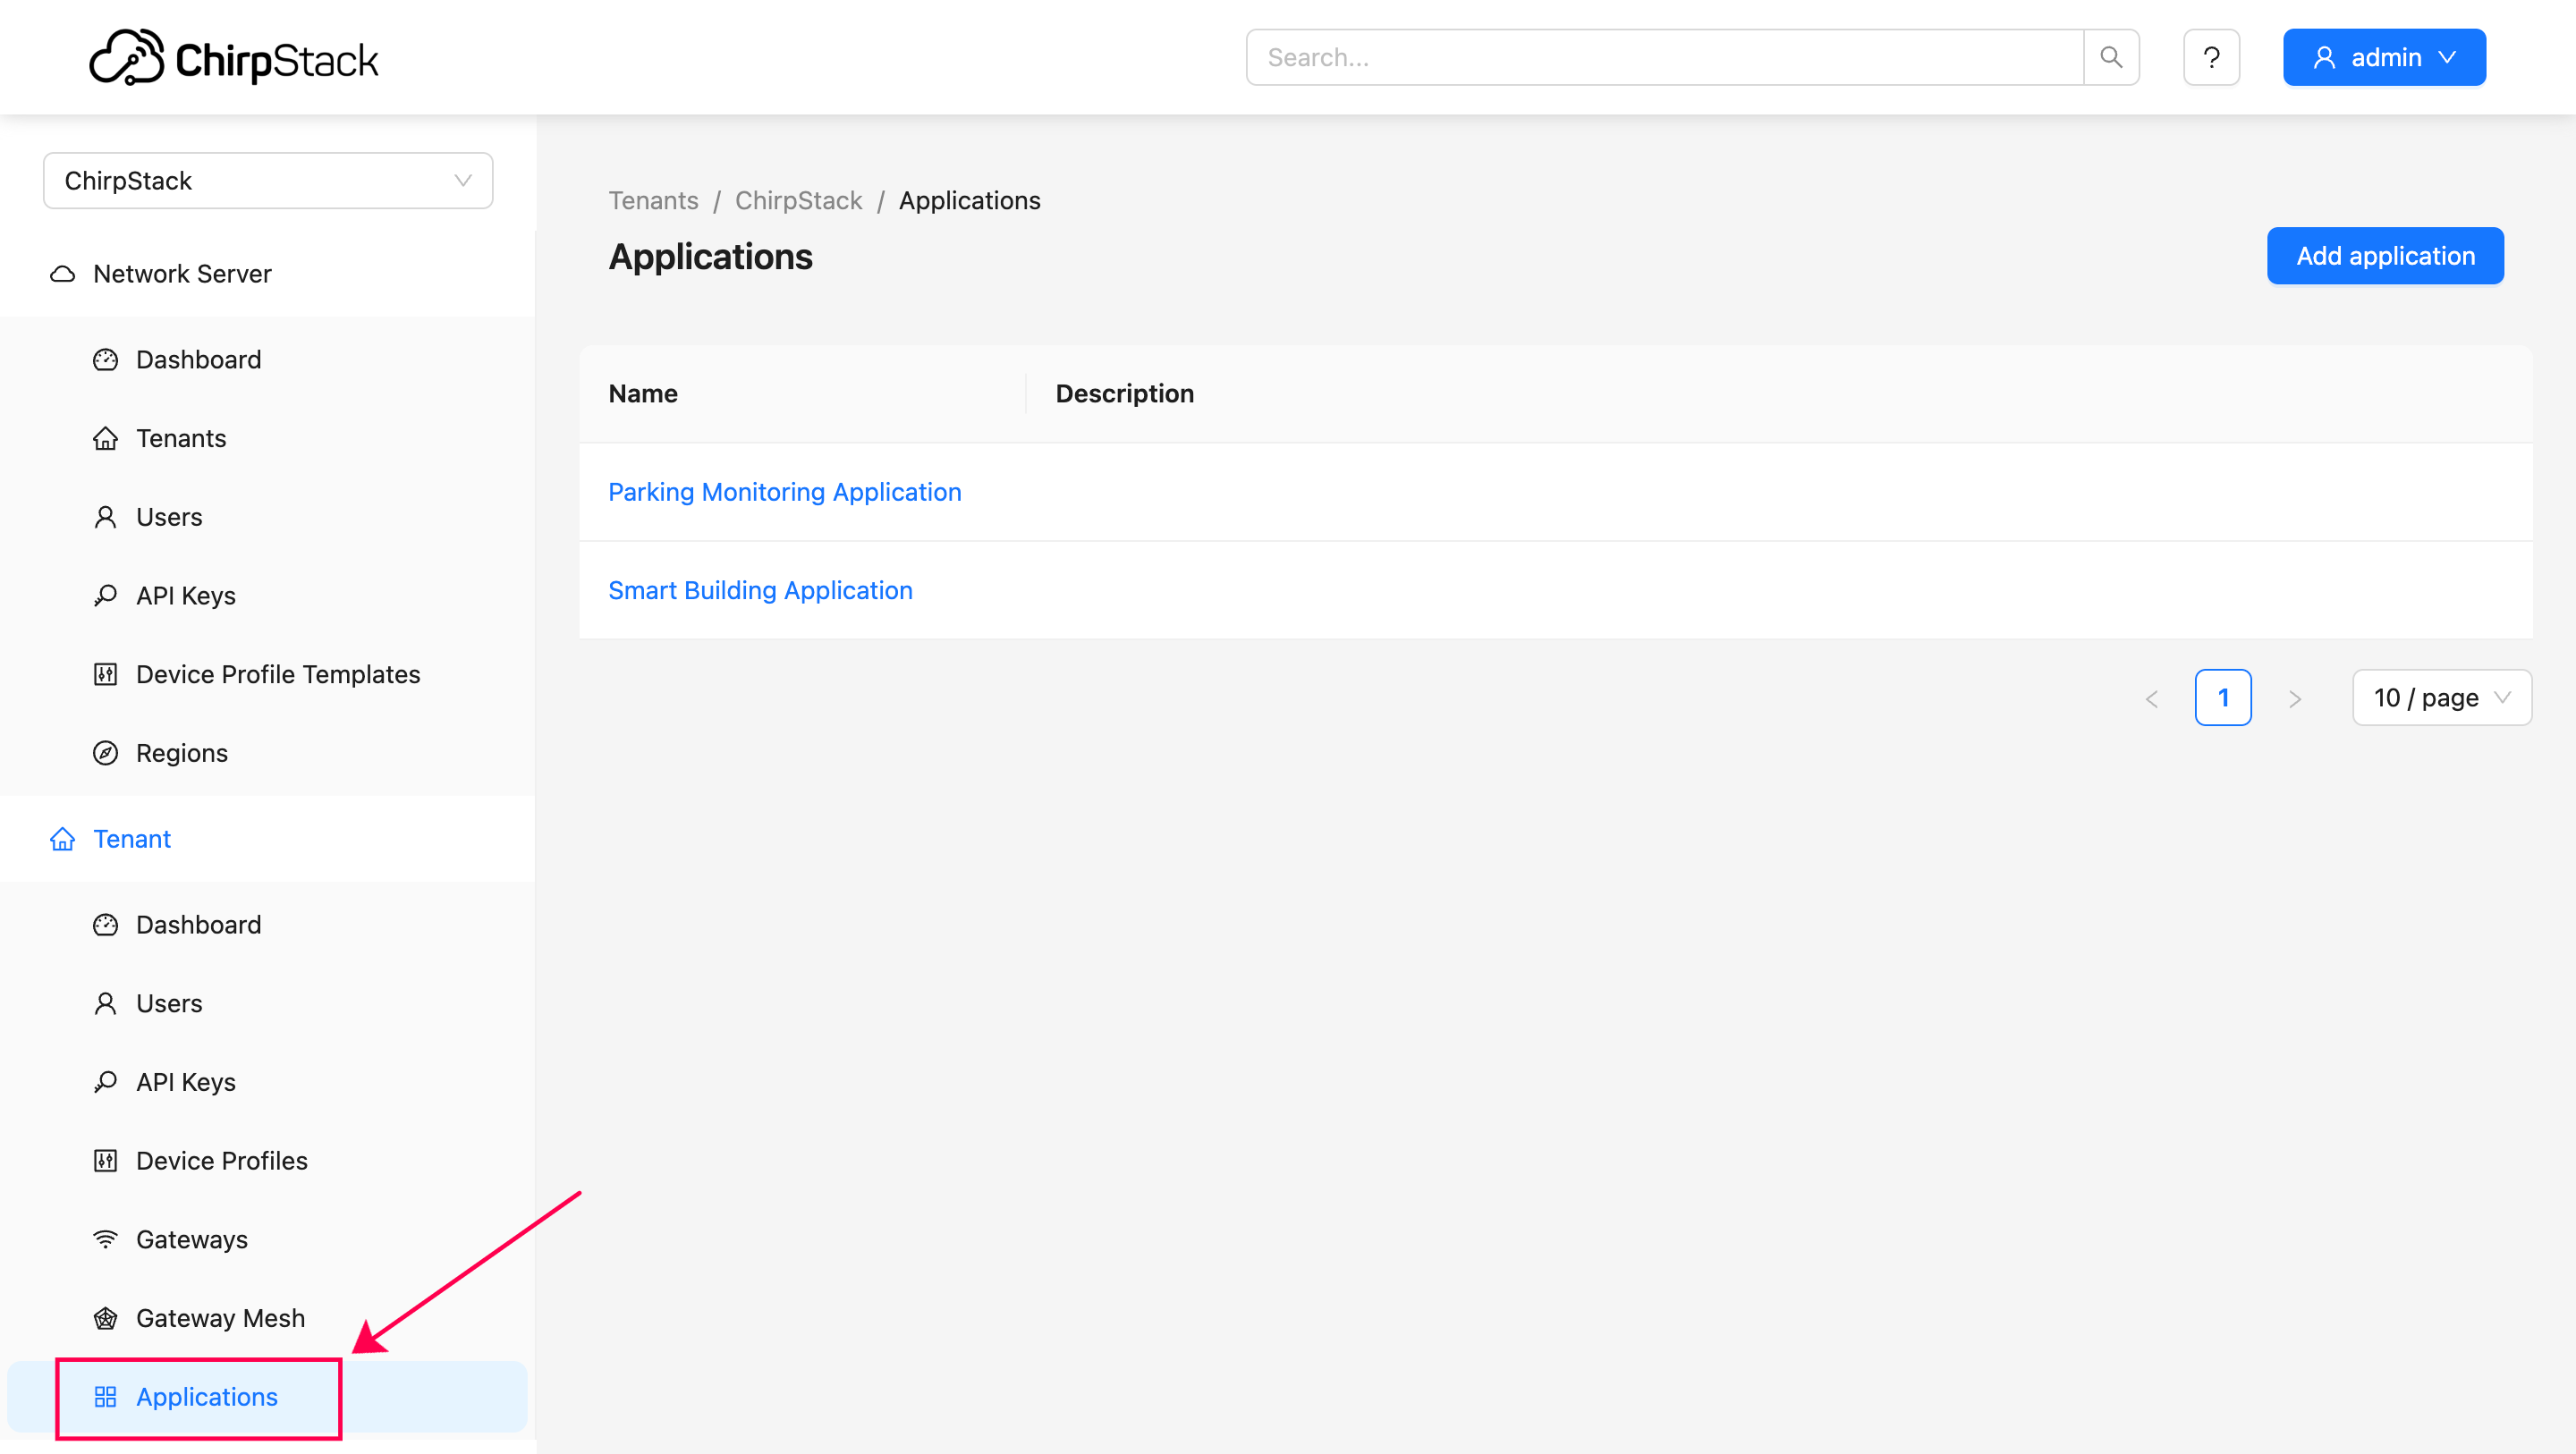Click the Add application button

(x=2385, y=256)
